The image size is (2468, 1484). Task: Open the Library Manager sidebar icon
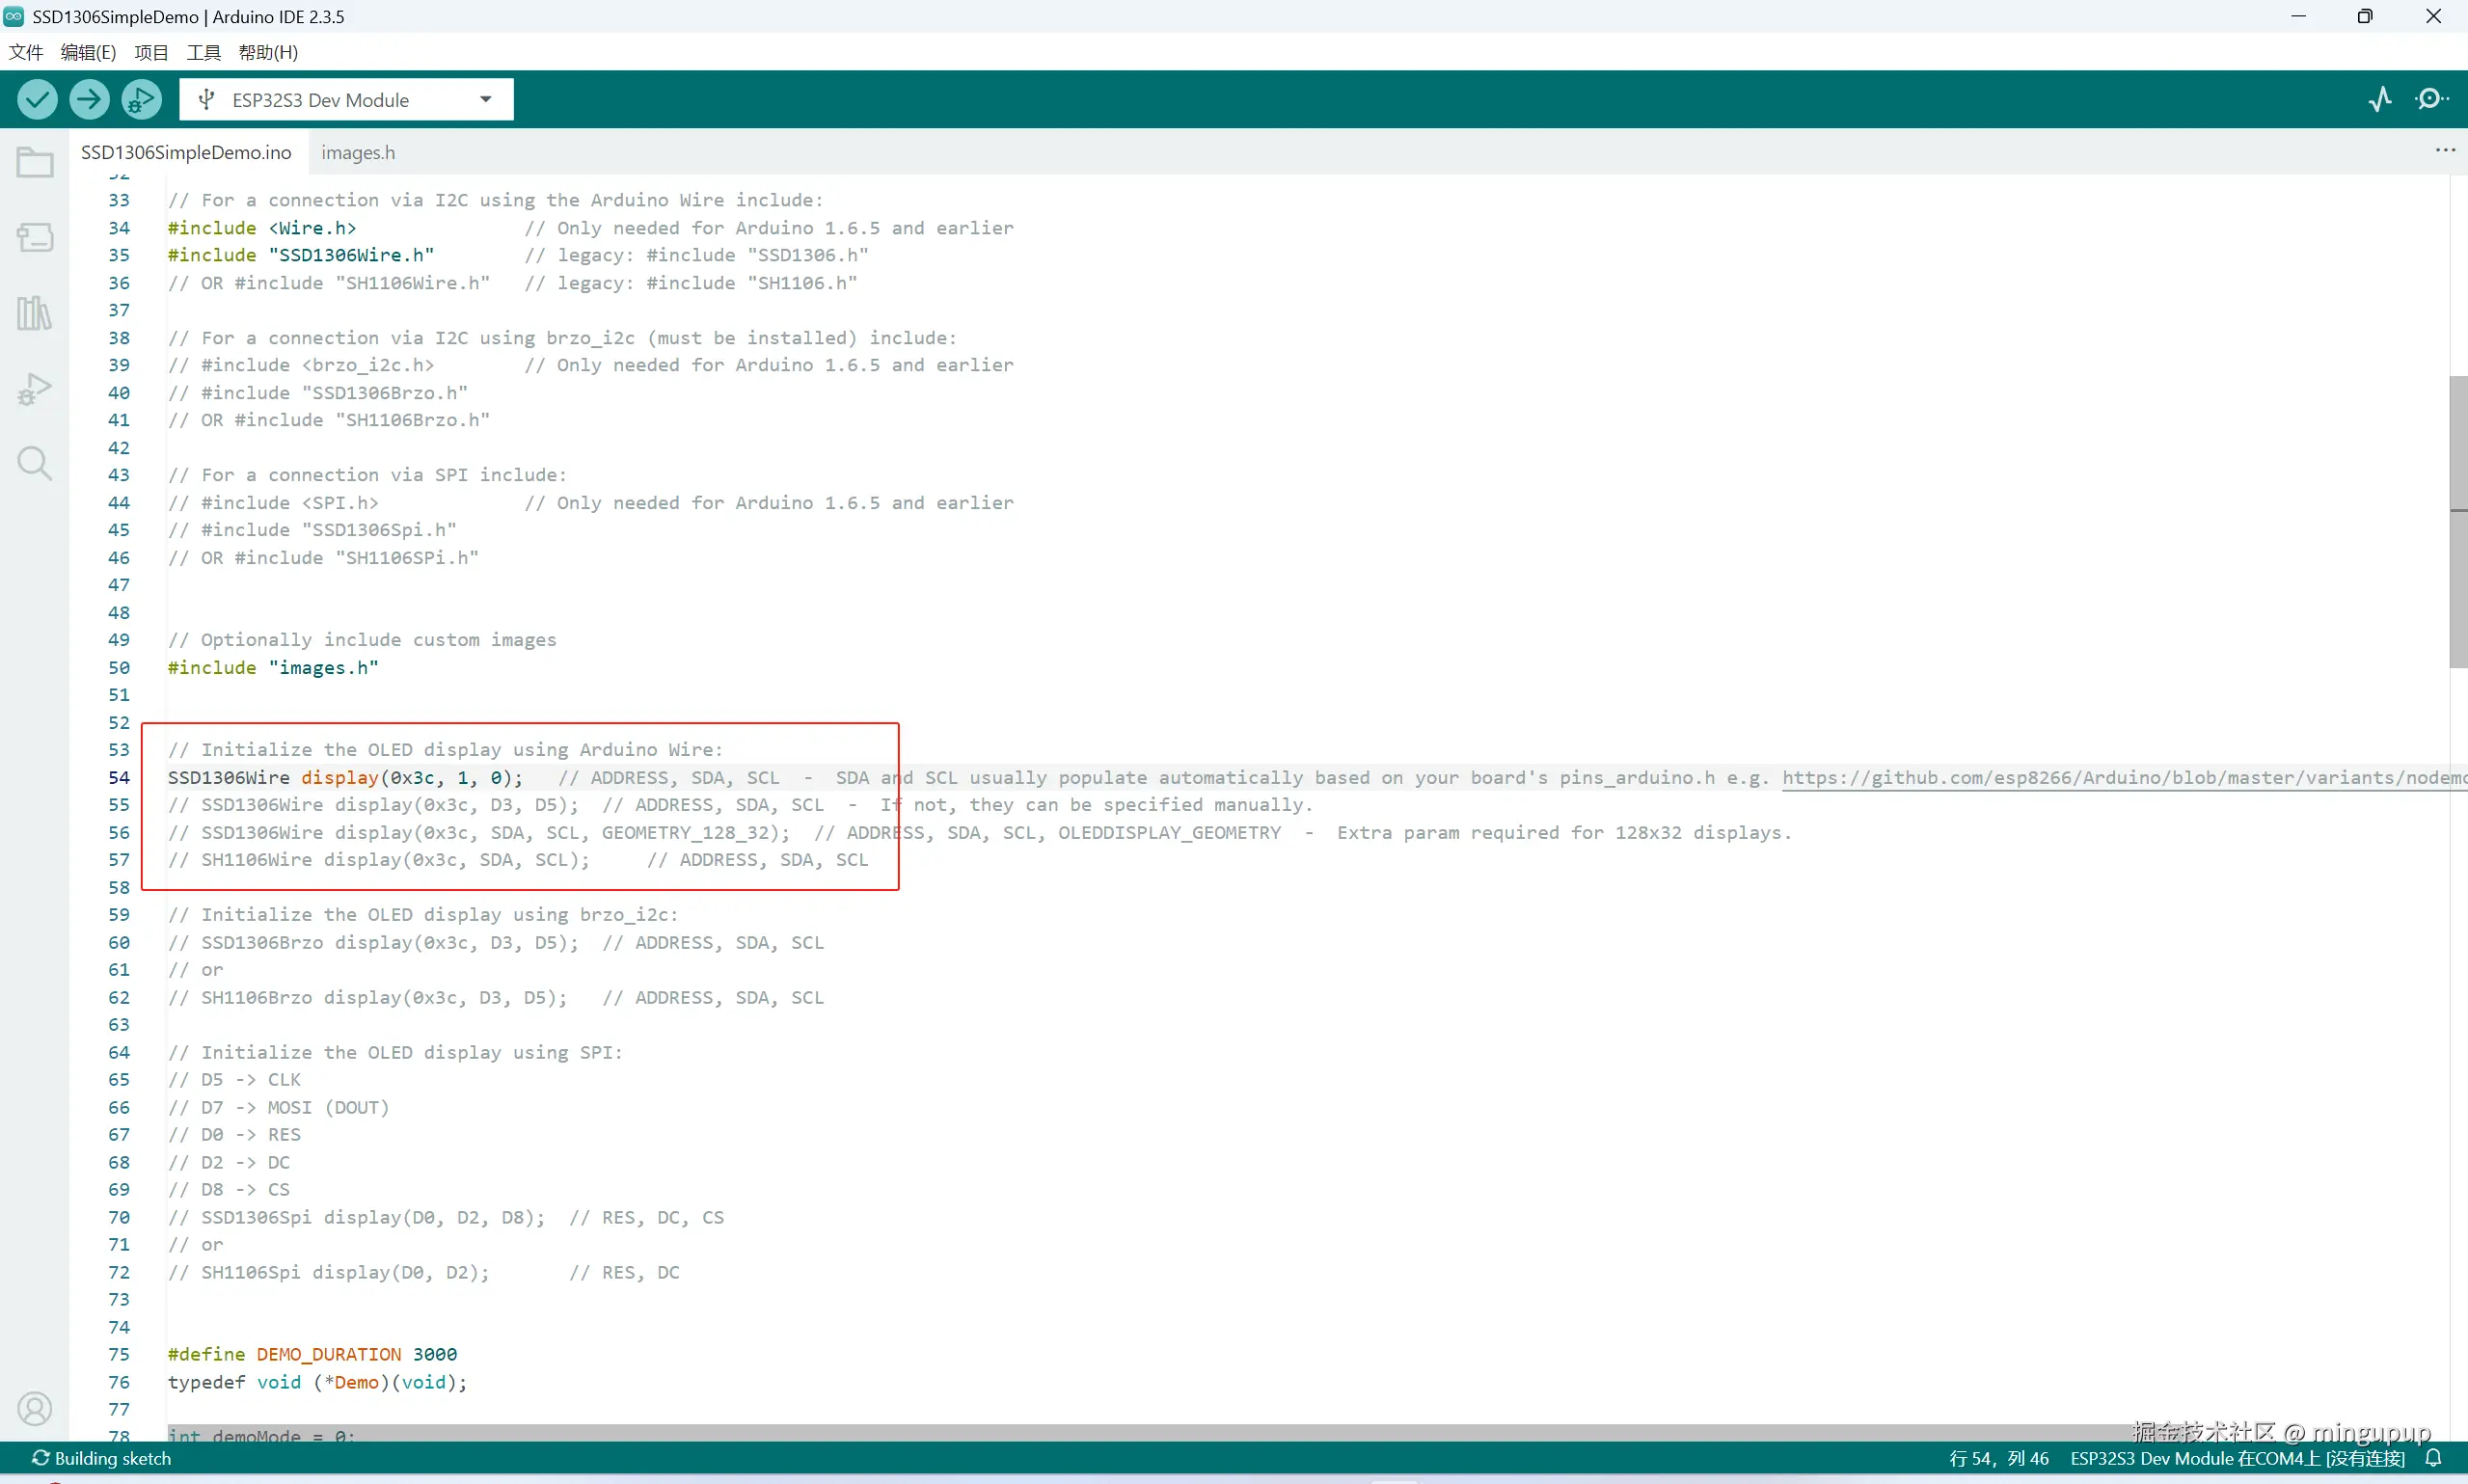point(35,313)
